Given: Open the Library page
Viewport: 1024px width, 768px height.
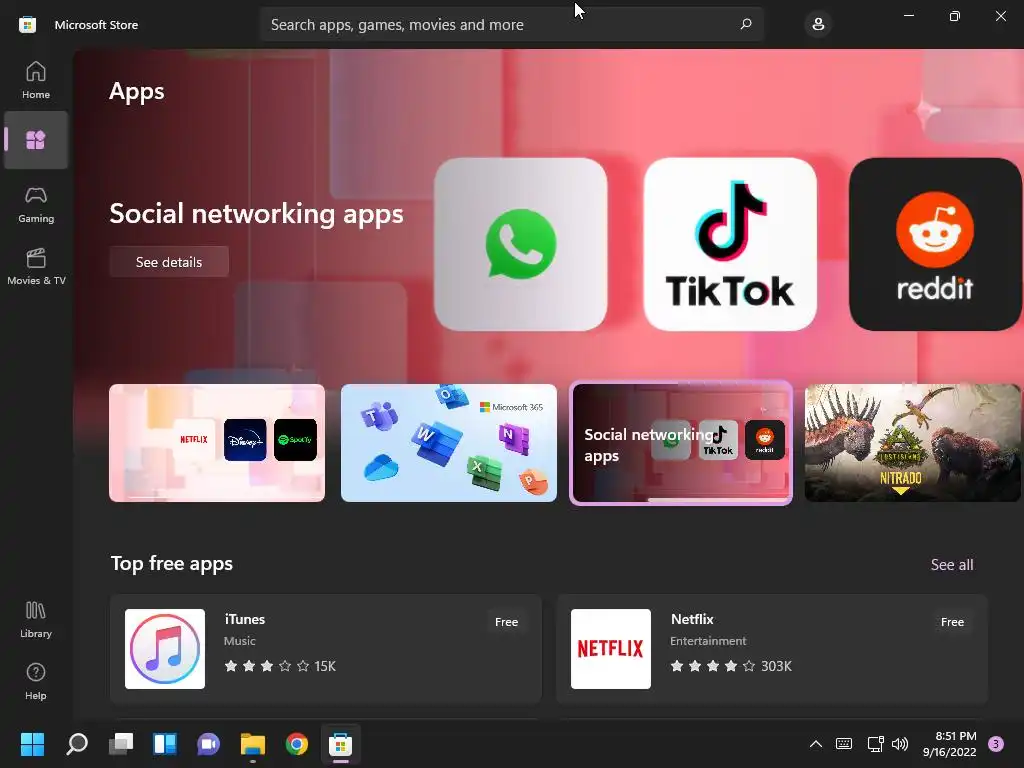Looking at the screenshot, I should [36, 620].
